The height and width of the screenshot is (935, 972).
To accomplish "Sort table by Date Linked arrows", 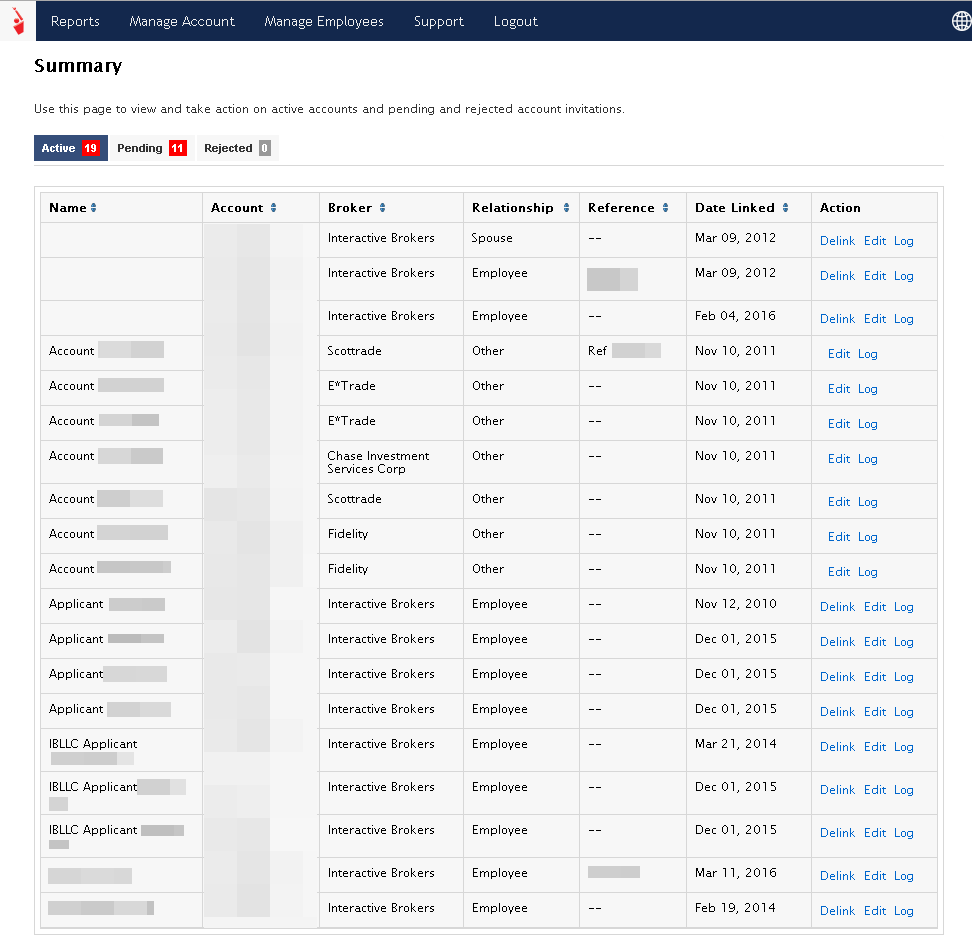I will [x=785, y=208].
